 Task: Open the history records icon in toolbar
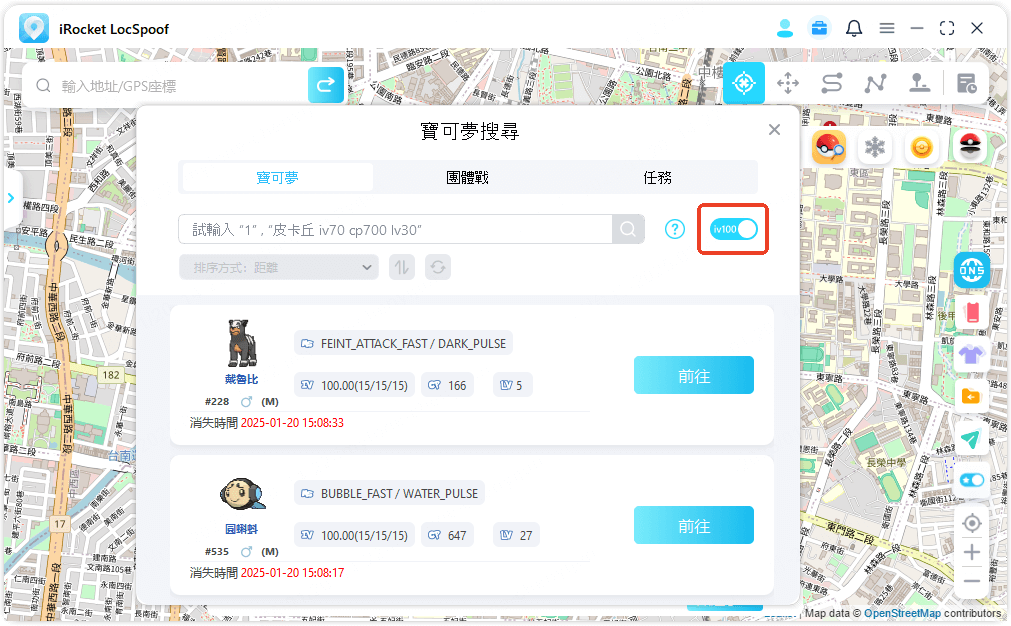pyautogui.click(x=967, y=83)
